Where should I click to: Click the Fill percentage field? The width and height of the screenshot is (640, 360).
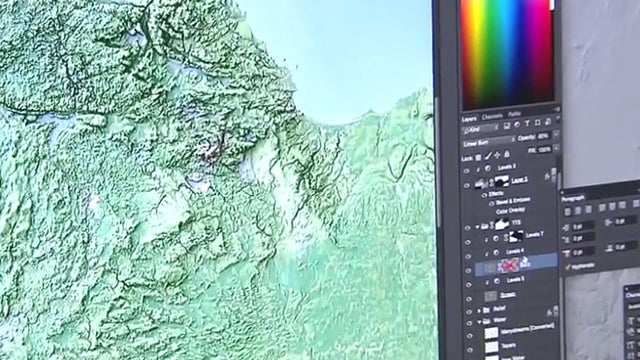pos(544,150)
